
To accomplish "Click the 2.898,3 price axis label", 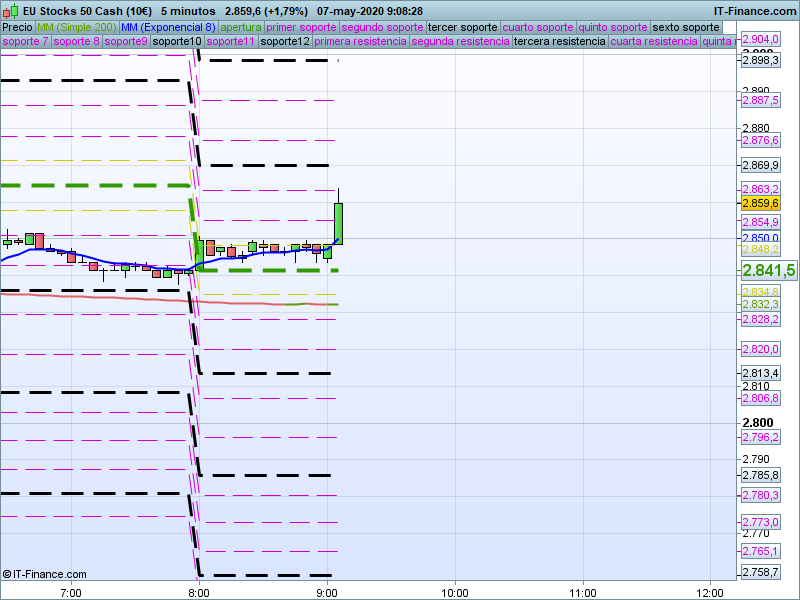I will pos(760,61).
